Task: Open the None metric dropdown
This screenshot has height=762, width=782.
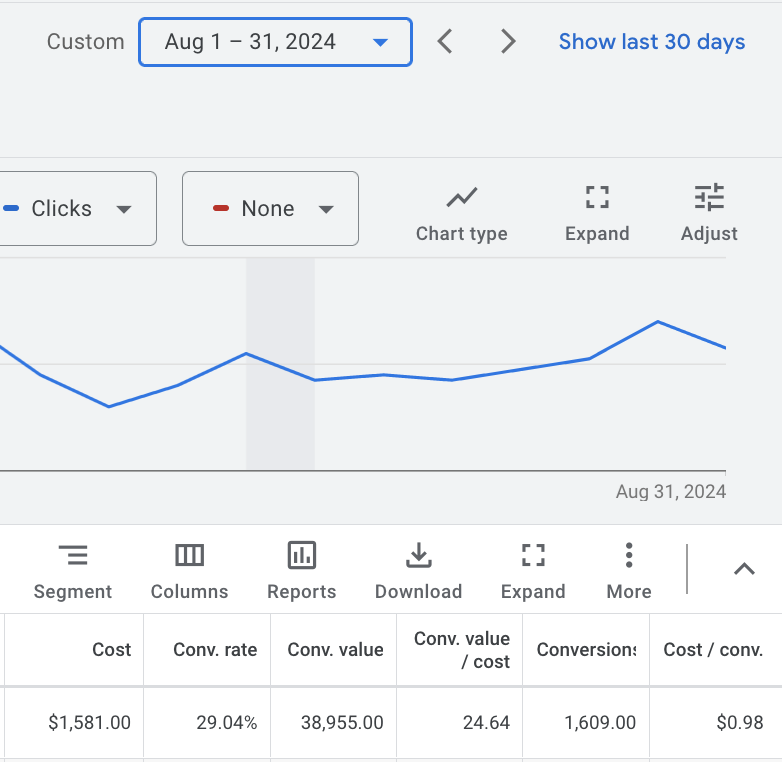Action: click(x=270, y=209)
